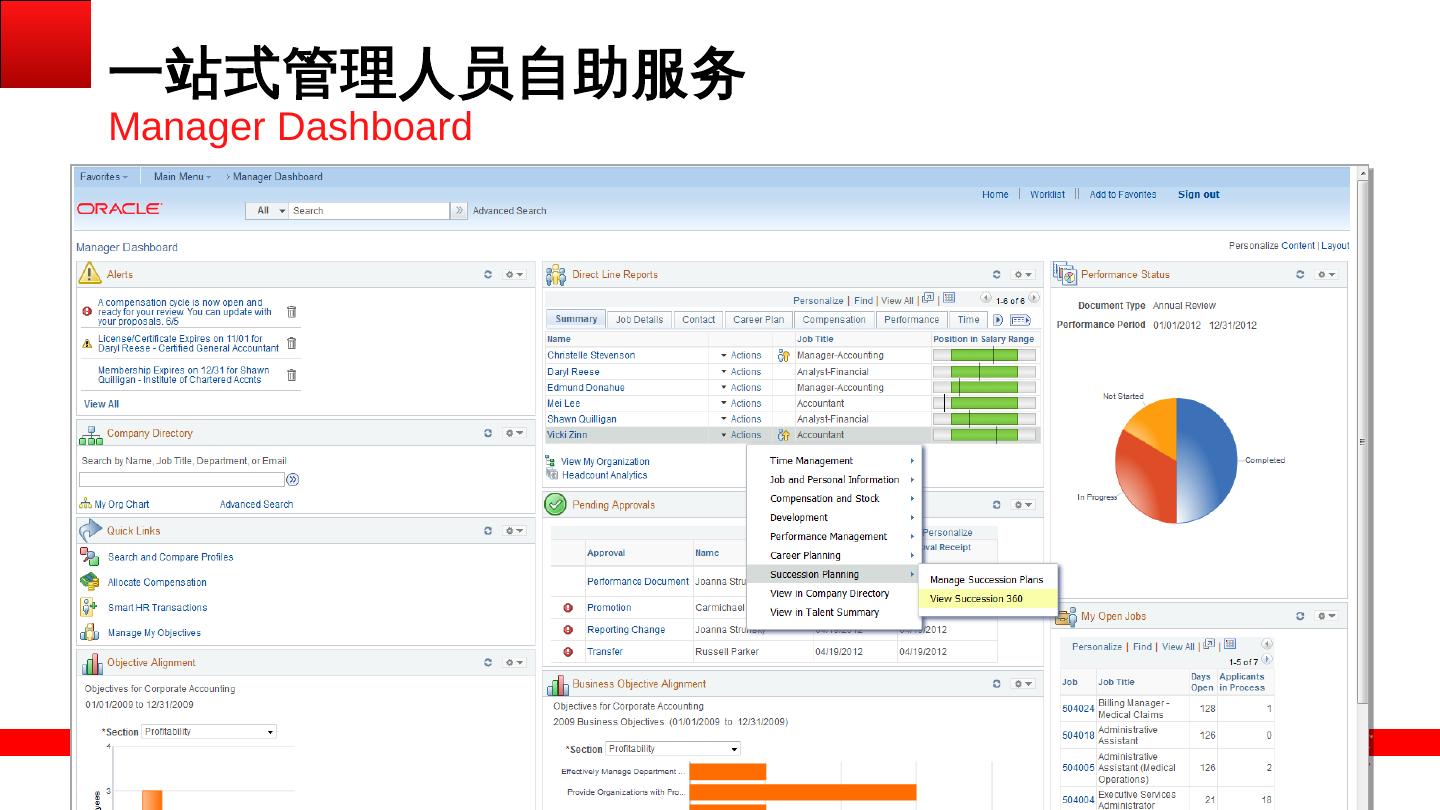Expand Actions menu for Mei Lee
1440x810 pixels.
coord(741,404)
